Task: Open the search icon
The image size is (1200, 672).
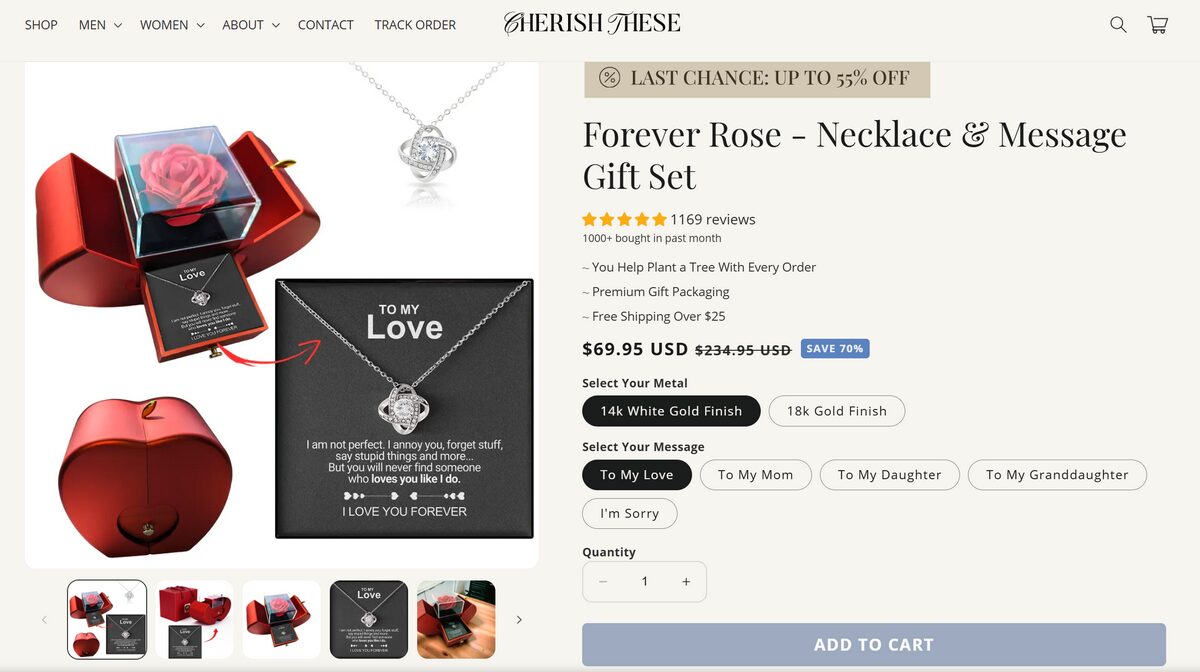Action: pos(1118,24)
